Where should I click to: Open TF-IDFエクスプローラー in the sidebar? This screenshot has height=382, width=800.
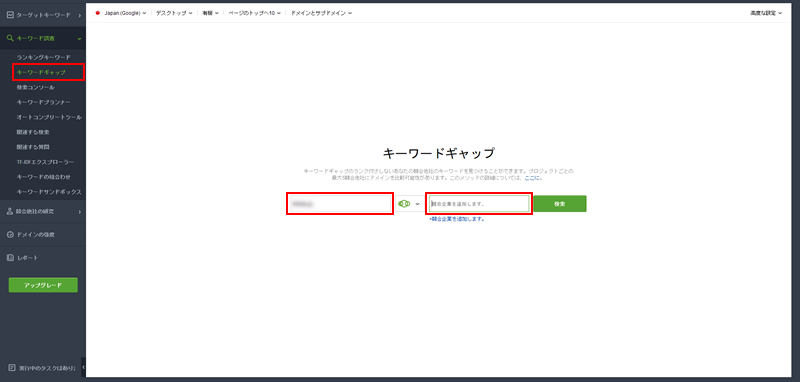tap(45, 162)
